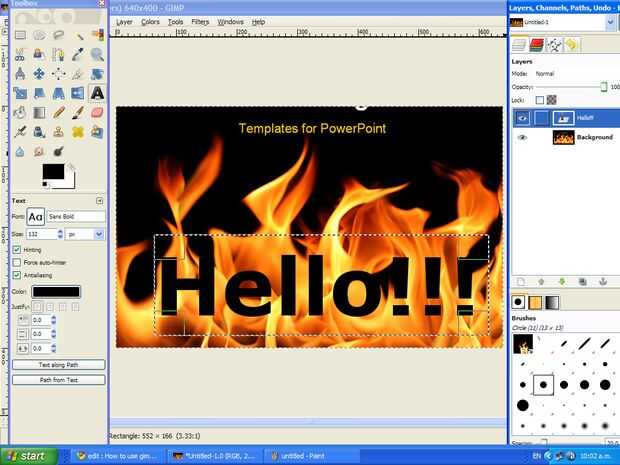The width and height of the screenshot is (620, 465).
Task: Open the Colors menu
Action: click(x=150, y=22)
